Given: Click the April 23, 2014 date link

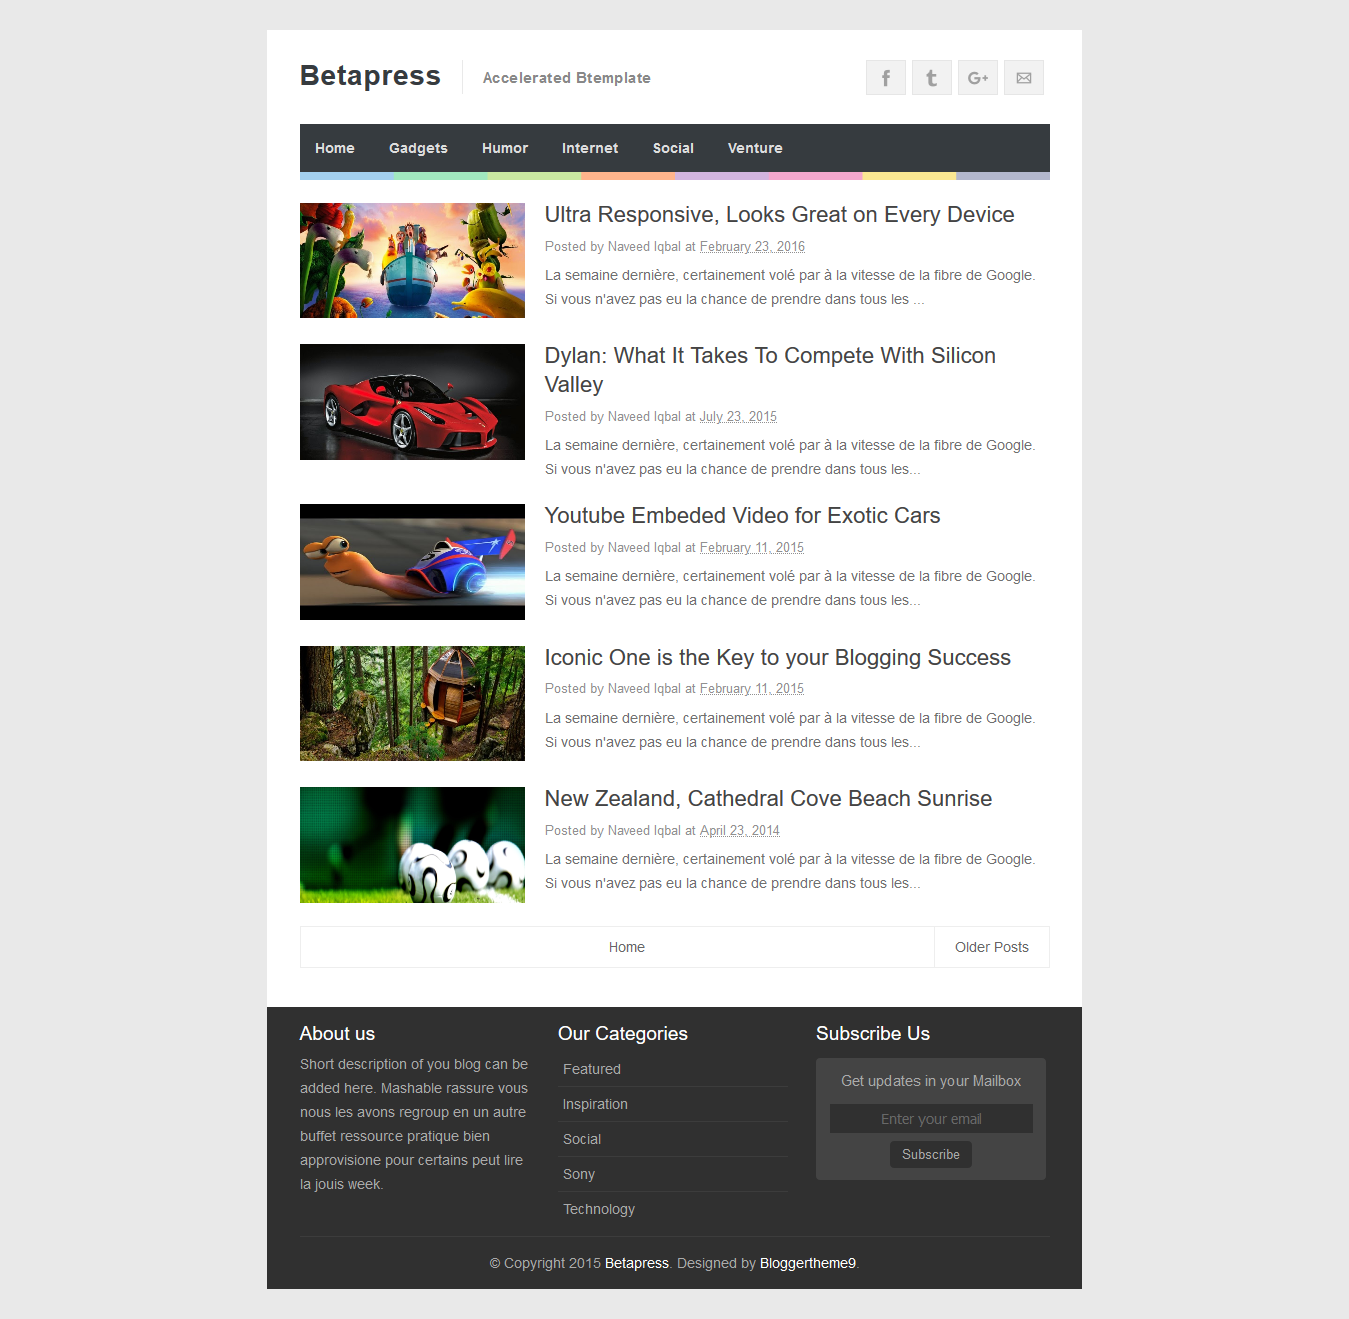Looking at the screenshot, I should click(x=740, y=831).
